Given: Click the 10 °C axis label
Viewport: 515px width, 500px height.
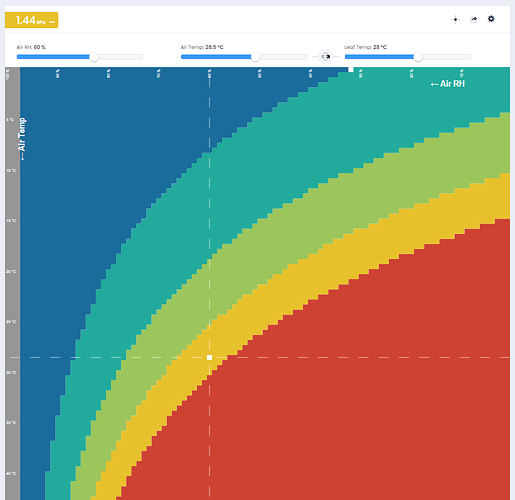Looking at the screenshot, I should [11, 170].
